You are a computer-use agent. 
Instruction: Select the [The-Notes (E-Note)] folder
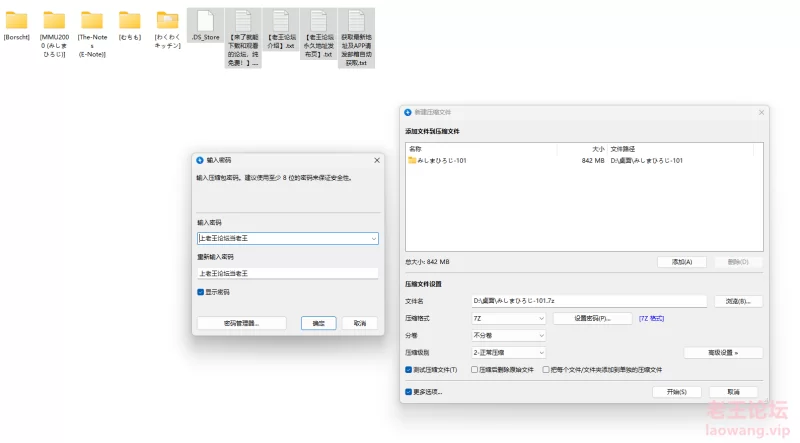[92, 34]
